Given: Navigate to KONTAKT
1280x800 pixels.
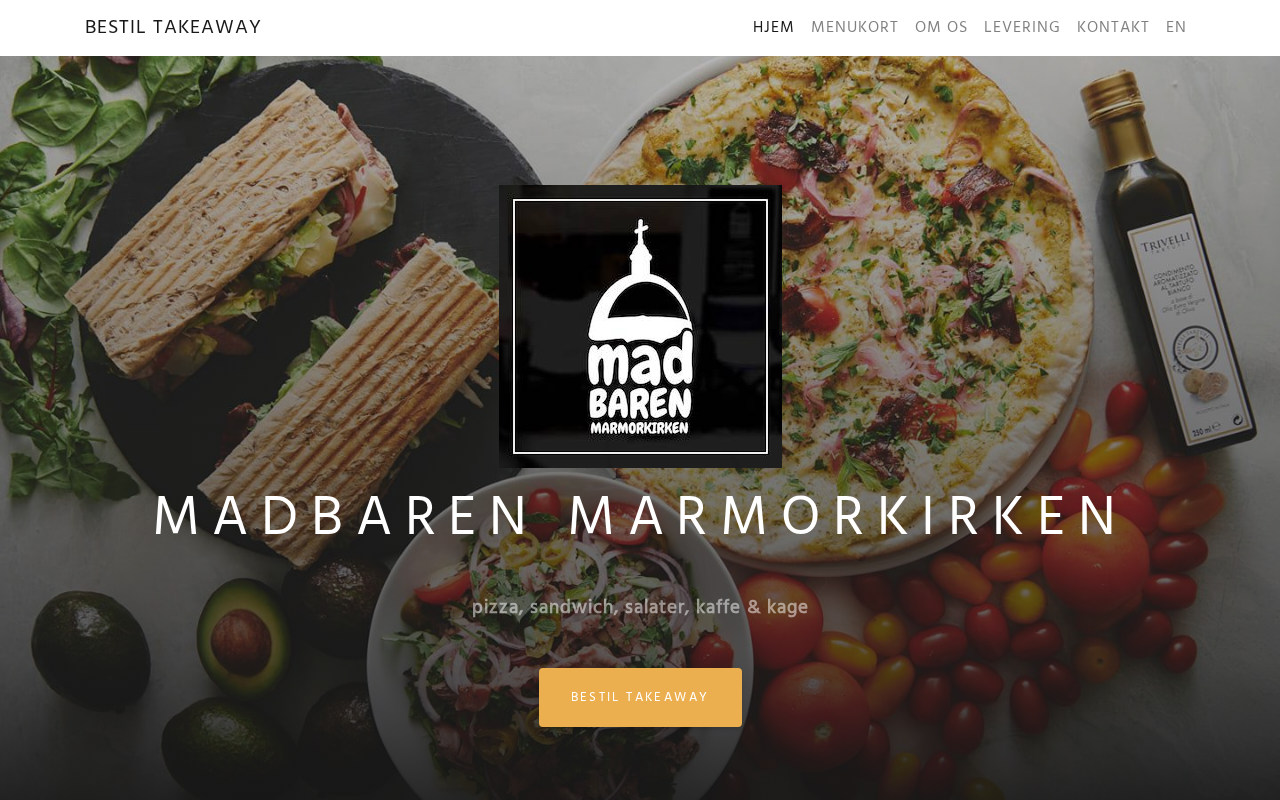Looking at the screenshot, I should [x=1113, y=27].
